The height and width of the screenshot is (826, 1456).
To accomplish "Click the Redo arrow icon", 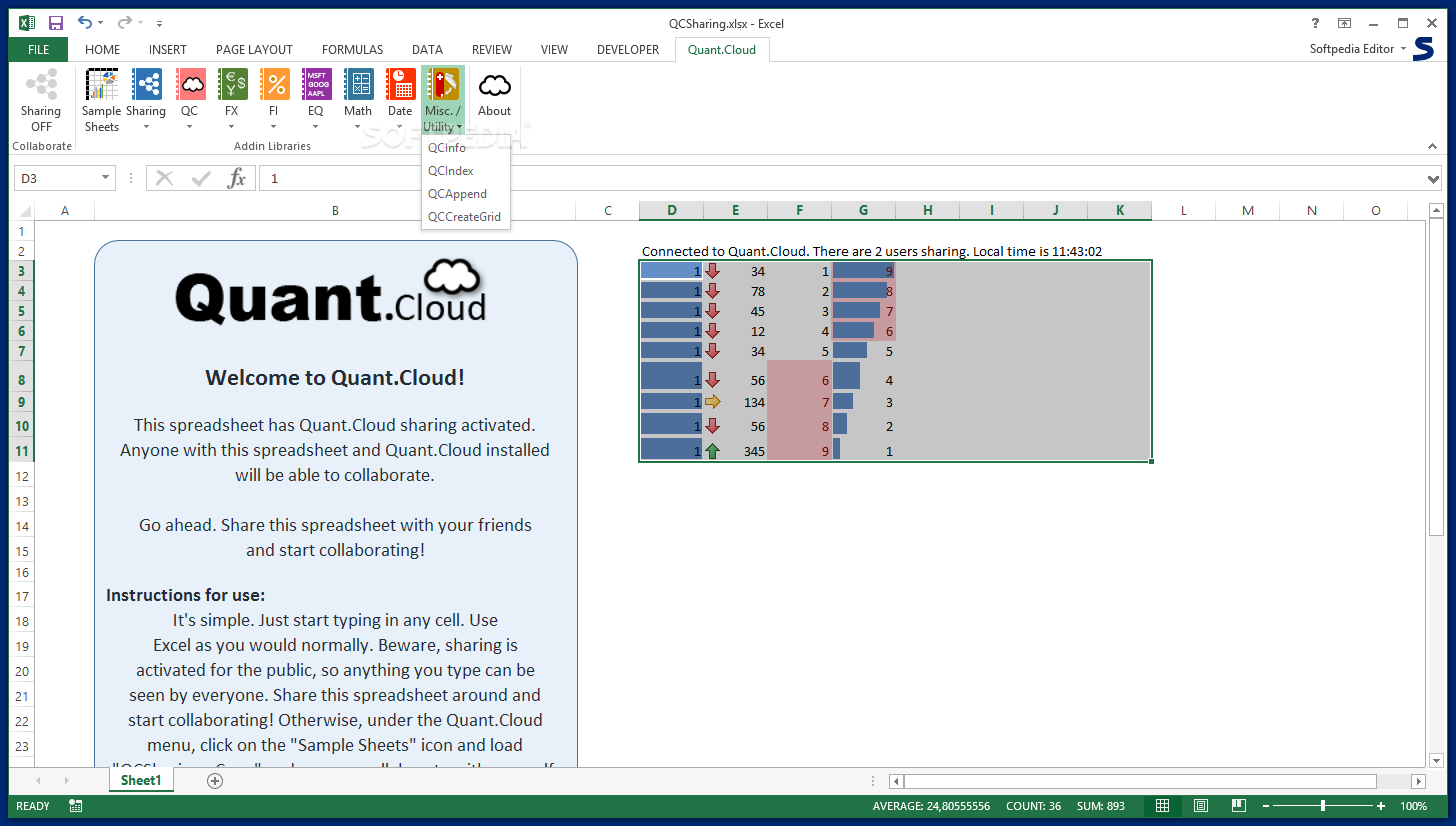I will click(x=124, y=22).
